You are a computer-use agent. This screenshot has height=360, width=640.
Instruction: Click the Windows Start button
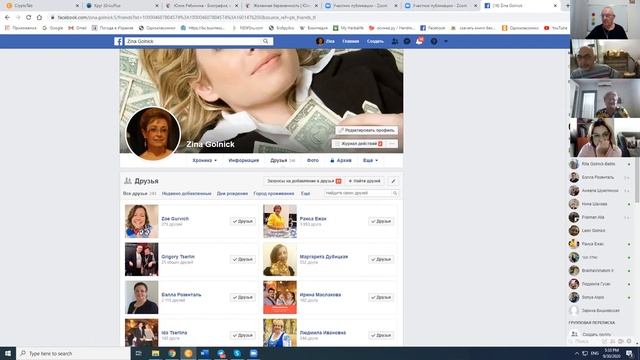(x=8, y=353)
